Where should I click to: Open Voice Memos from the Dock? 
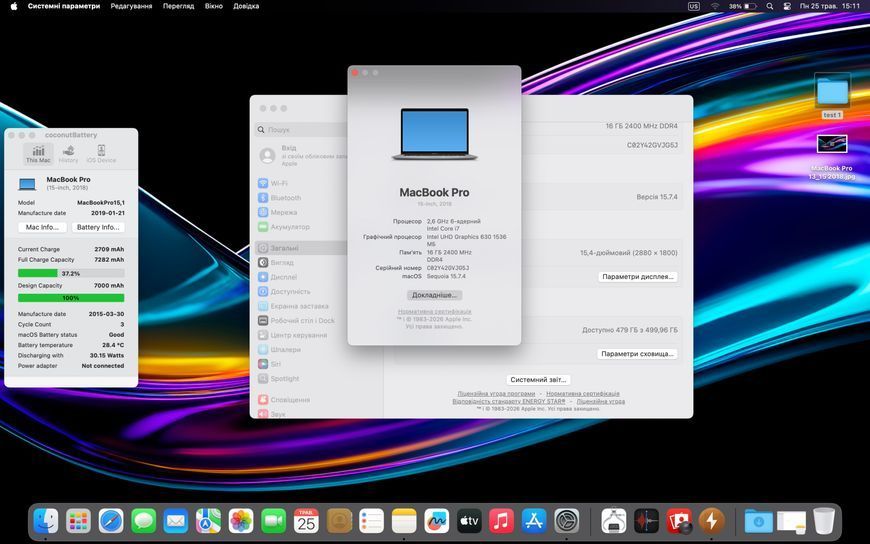646,521
